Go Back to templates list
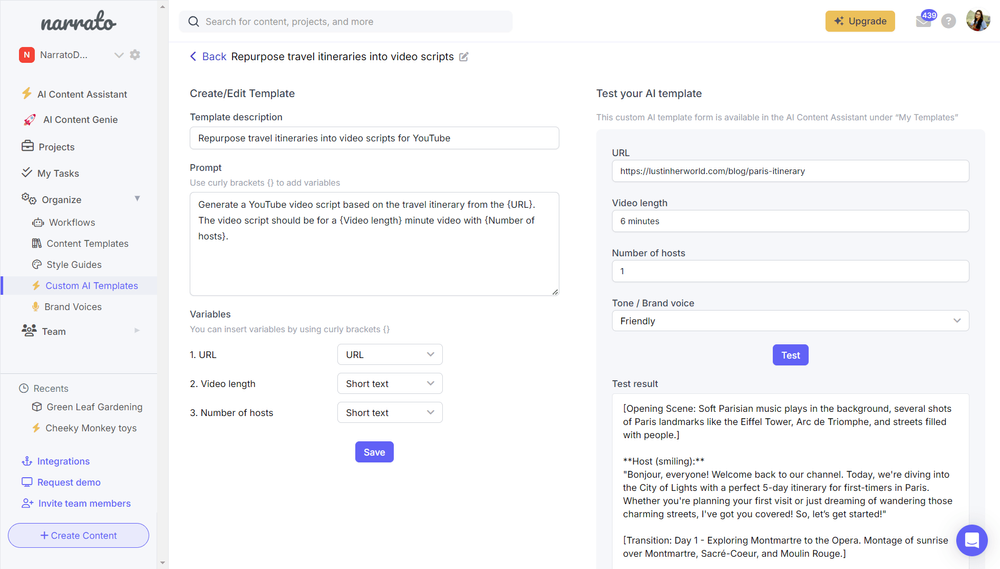 click(208, 57)
